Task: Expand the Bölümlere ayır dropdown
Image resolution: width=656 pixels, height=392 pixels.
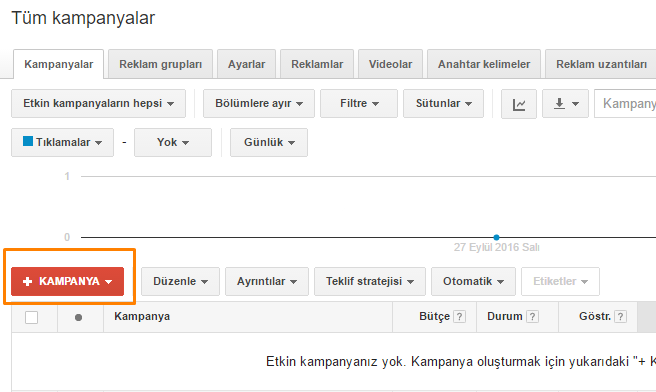Action: coord(259,103)
